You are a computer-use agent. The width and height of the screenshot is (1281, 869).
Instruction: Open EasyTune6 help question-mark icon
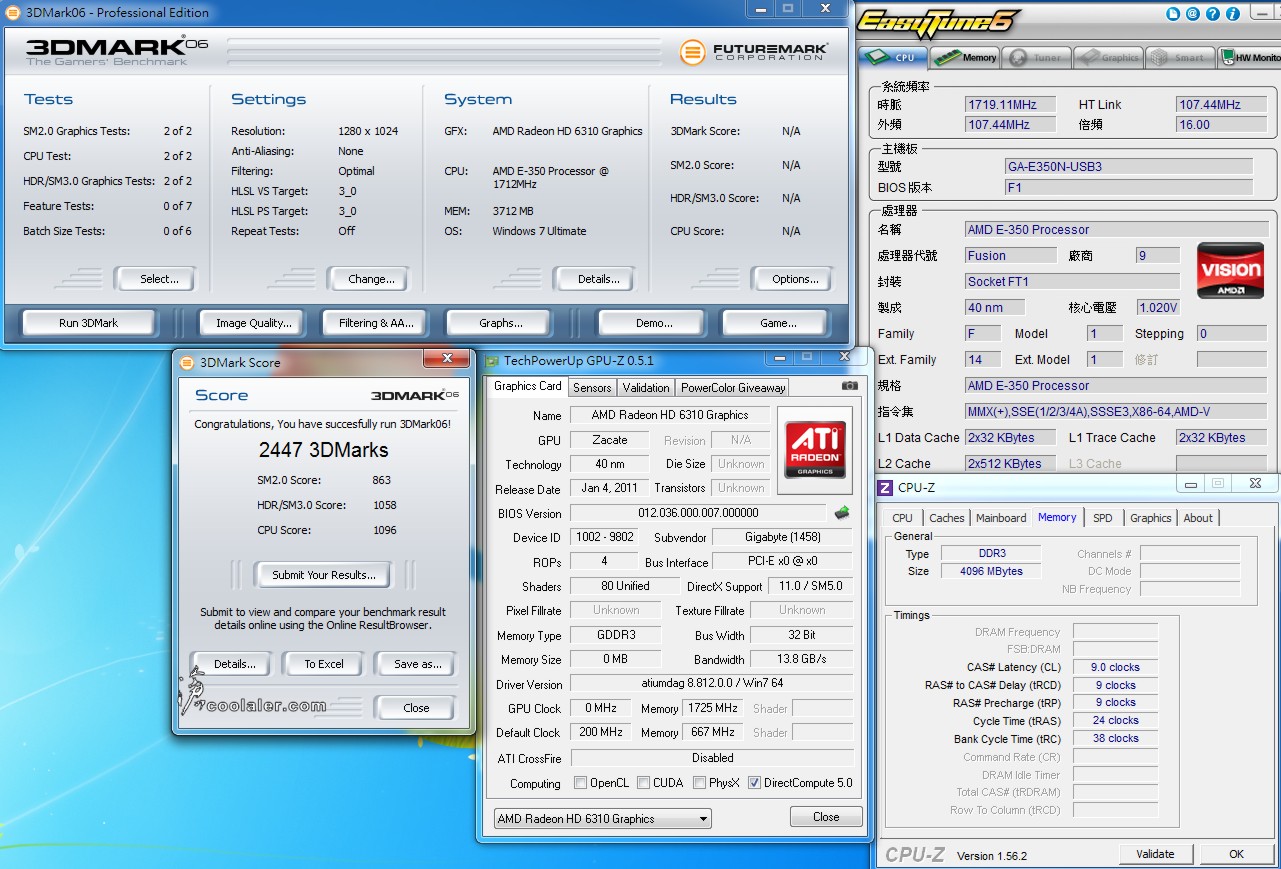pyautogui.click(x=1211, y=14)
